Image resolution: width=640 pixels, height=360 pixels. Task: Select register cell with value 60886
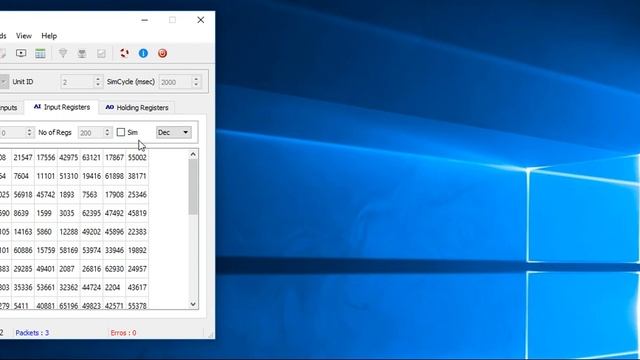point(23,250)
